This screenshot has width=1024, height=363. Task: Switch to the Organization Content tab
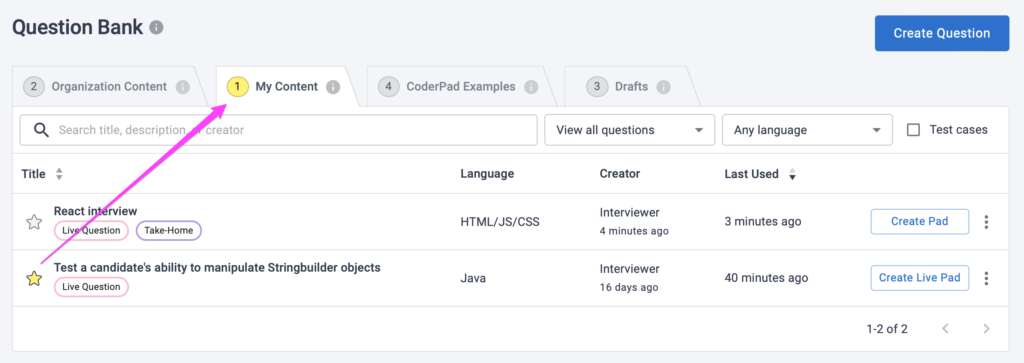coord(109,87)
